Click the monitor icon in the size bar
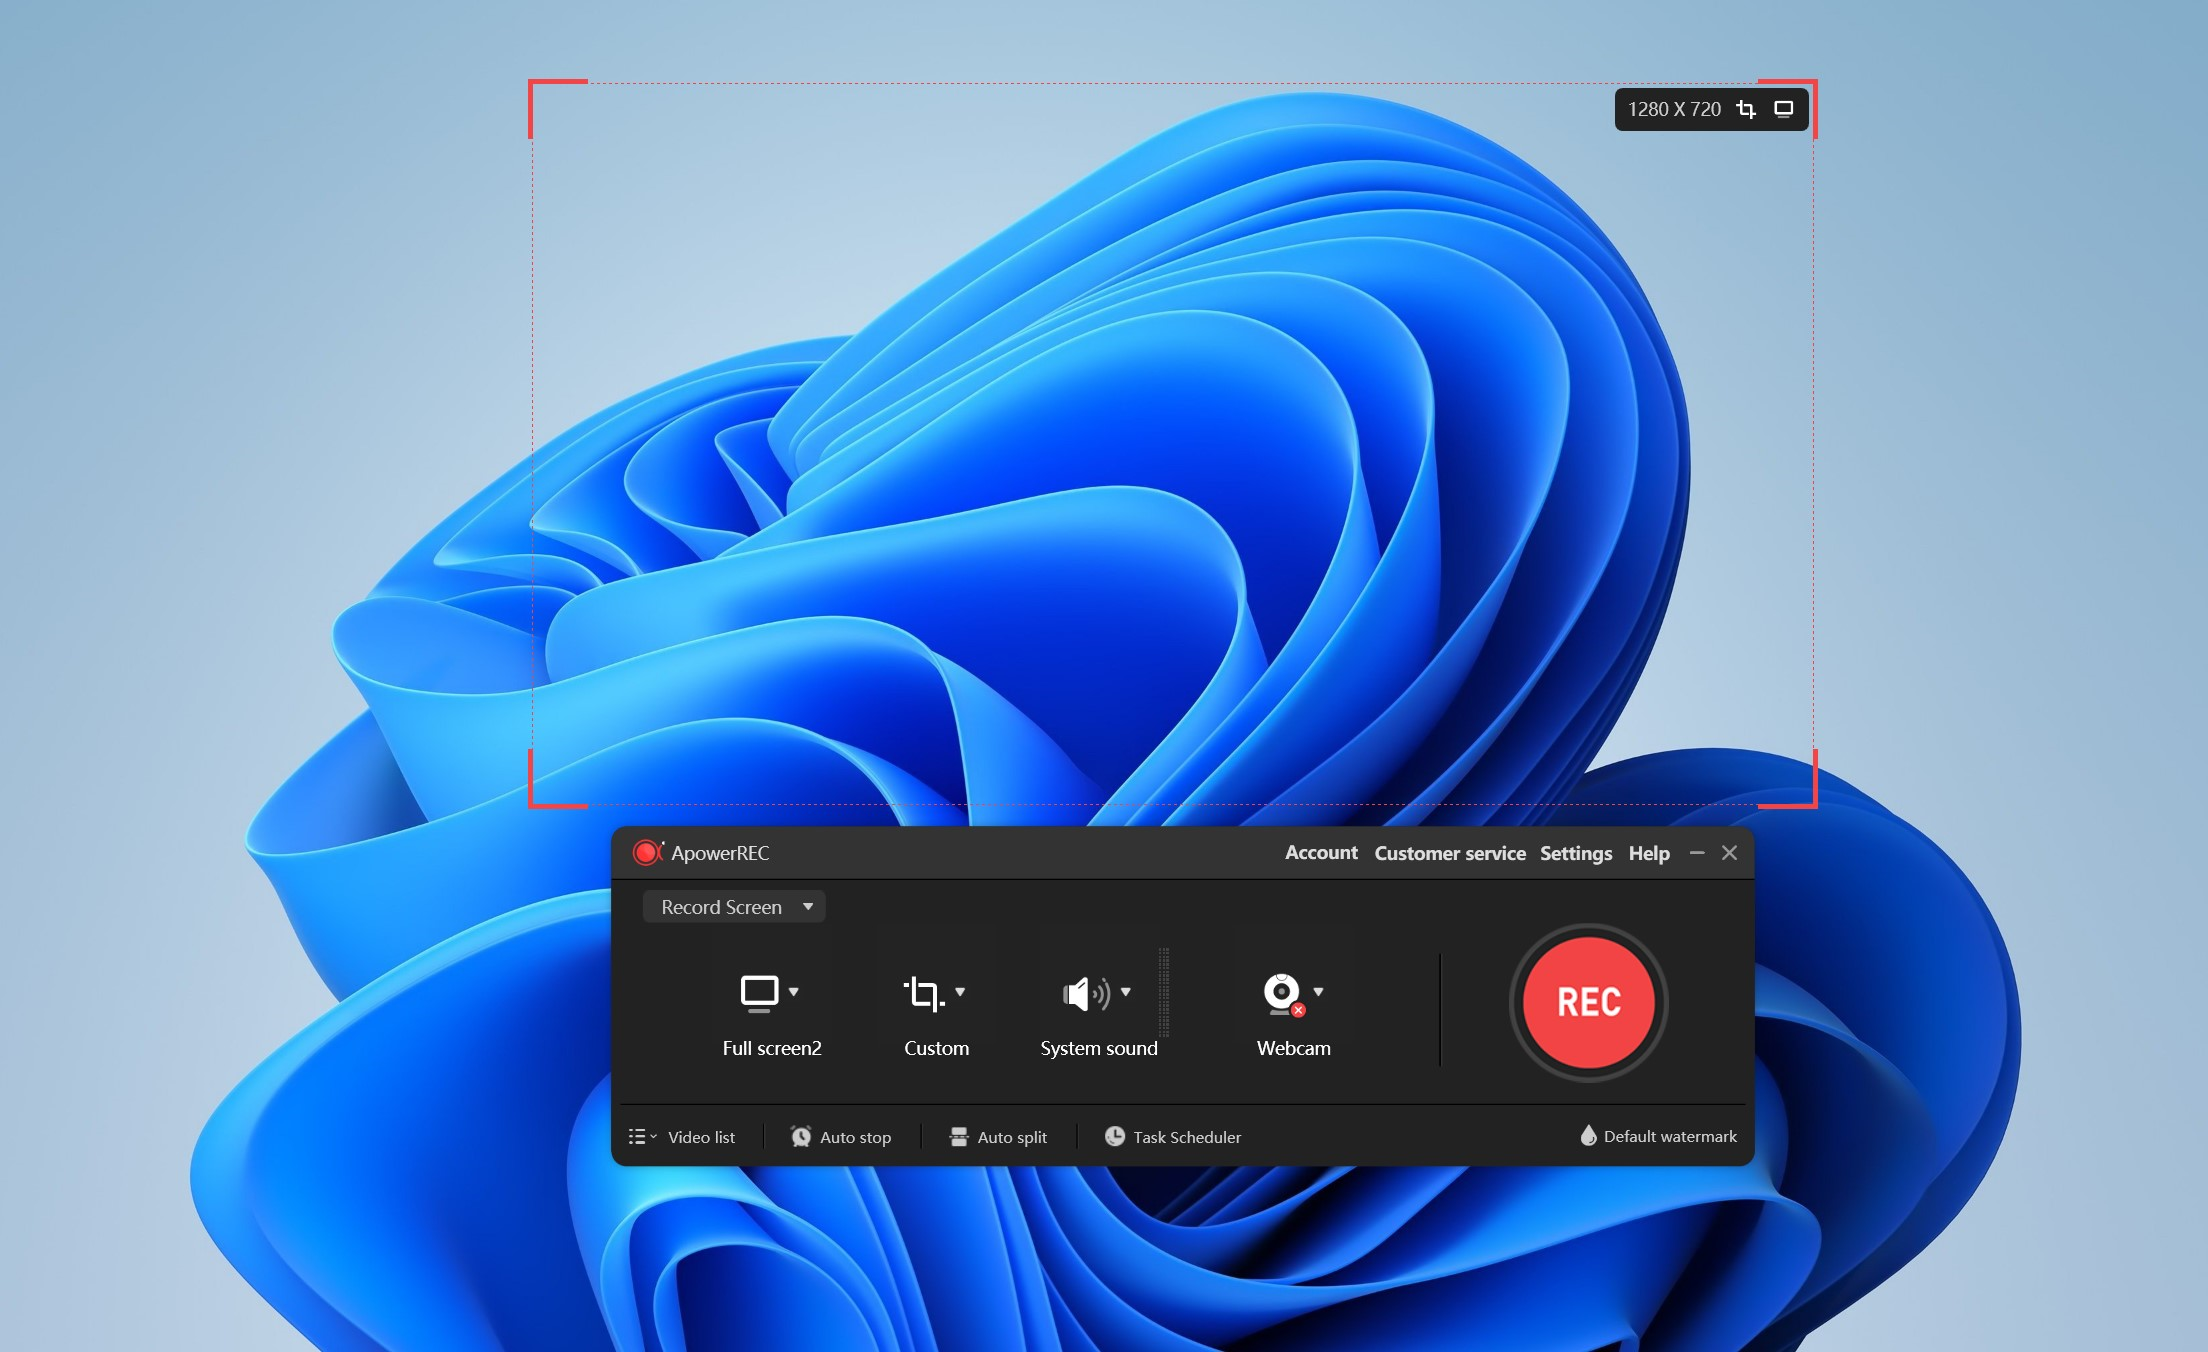Image resolution: width=2208 pixels, height=1352 pixels. point(1784,109)
